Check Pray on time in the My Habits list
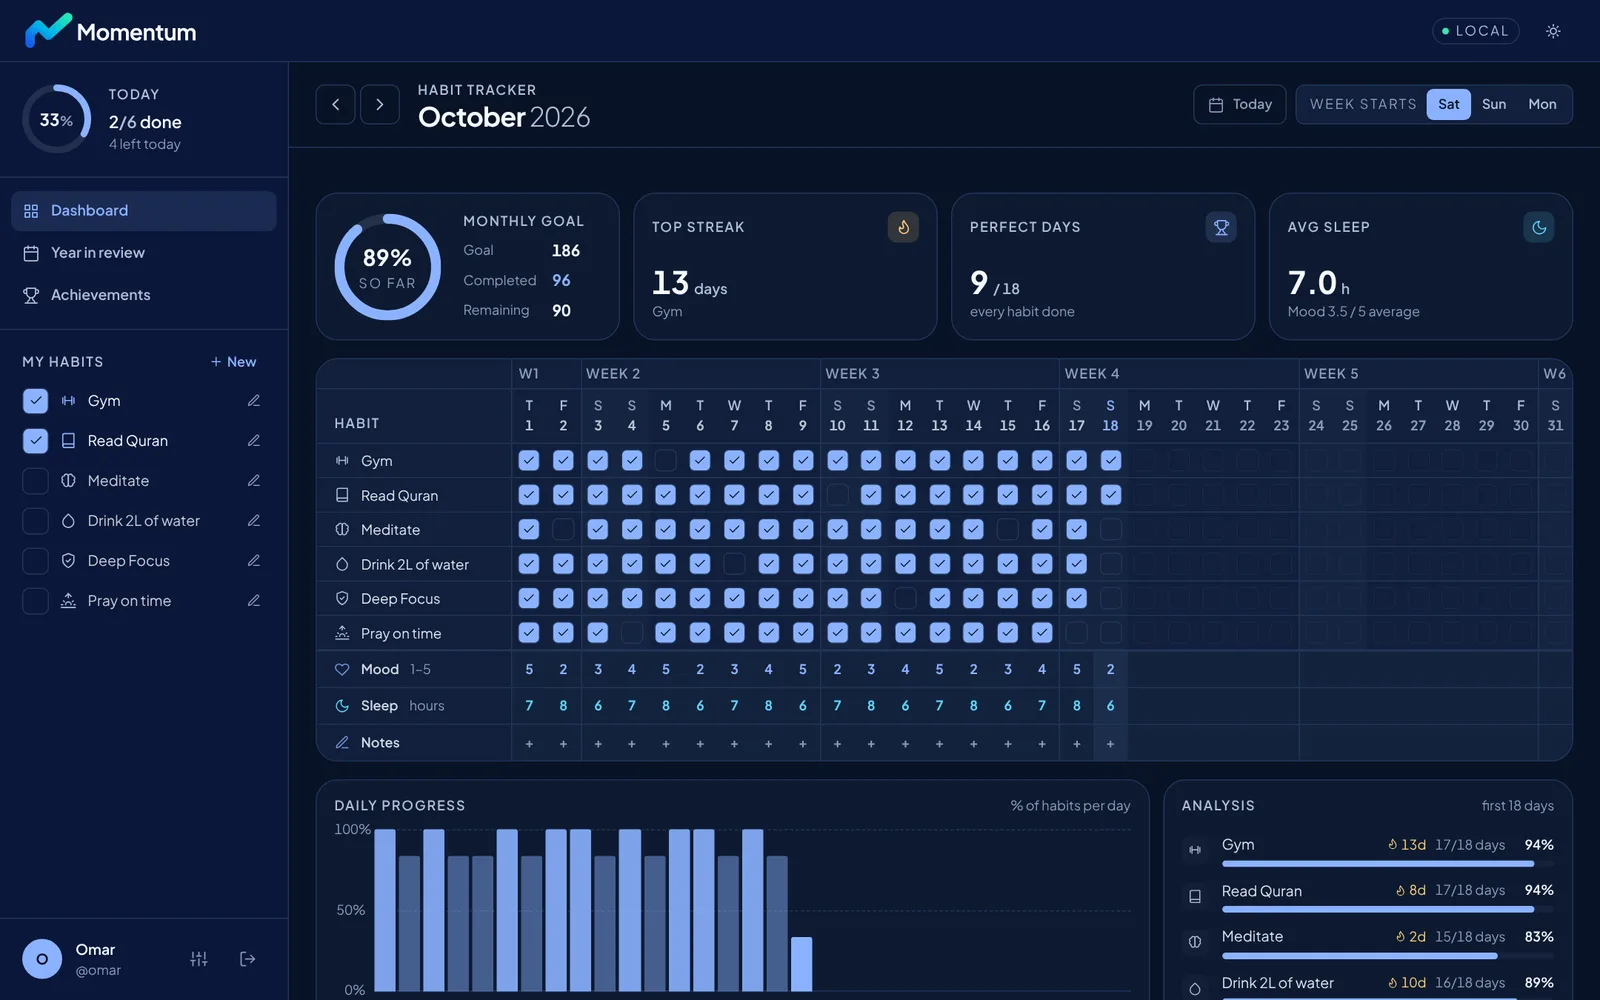This screenshot has width=1600, height=1000. pyautogui.click(x=35, y=601)
